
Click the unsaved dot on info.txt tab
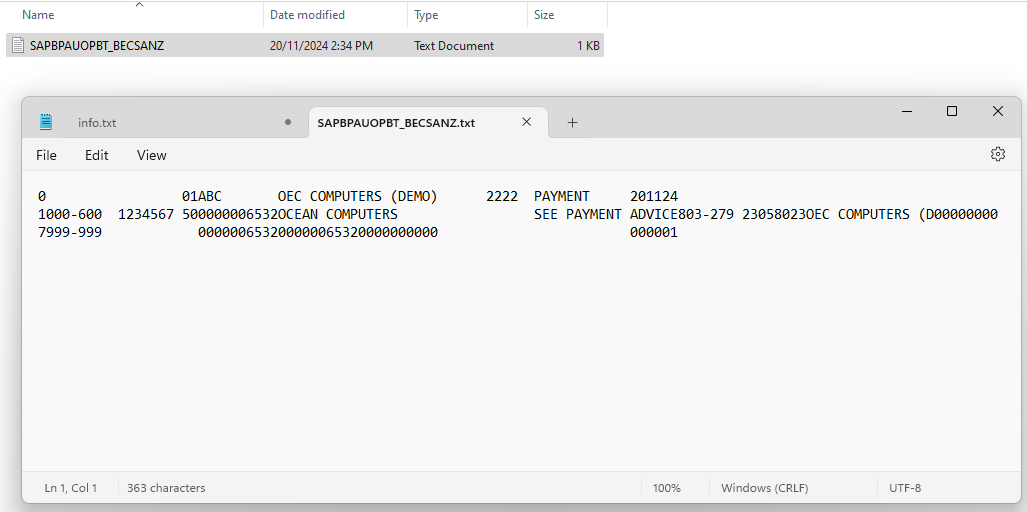[288, 122]
